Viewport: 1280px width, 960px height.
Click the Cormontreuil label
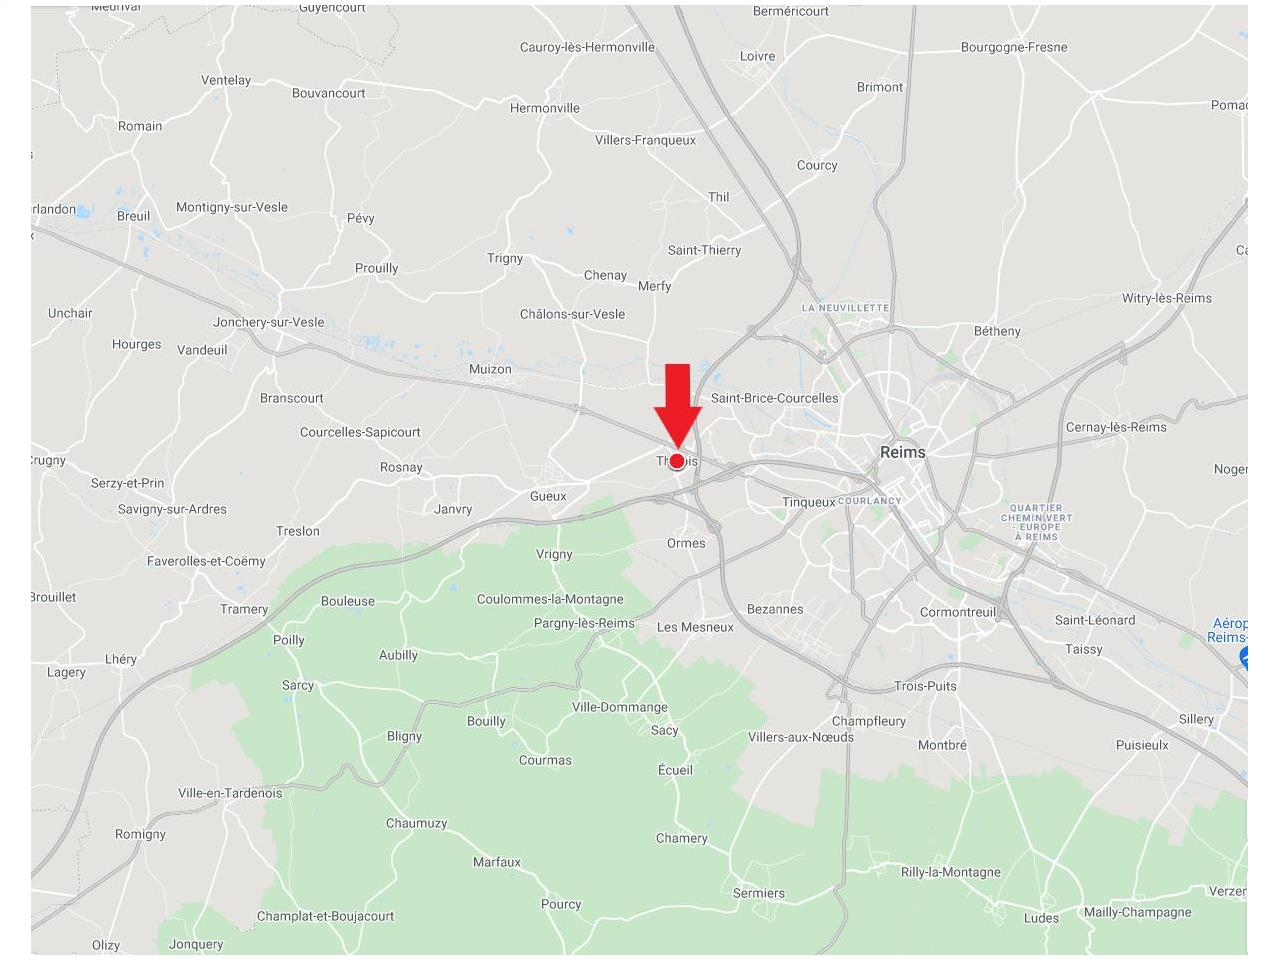coord(958,612)
